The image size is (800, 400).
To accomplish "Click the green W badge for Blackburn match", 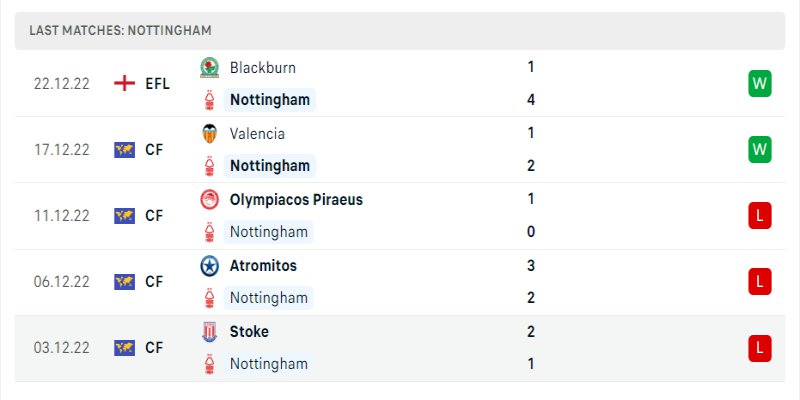I will pyautogui.click(x=759, y=84).
